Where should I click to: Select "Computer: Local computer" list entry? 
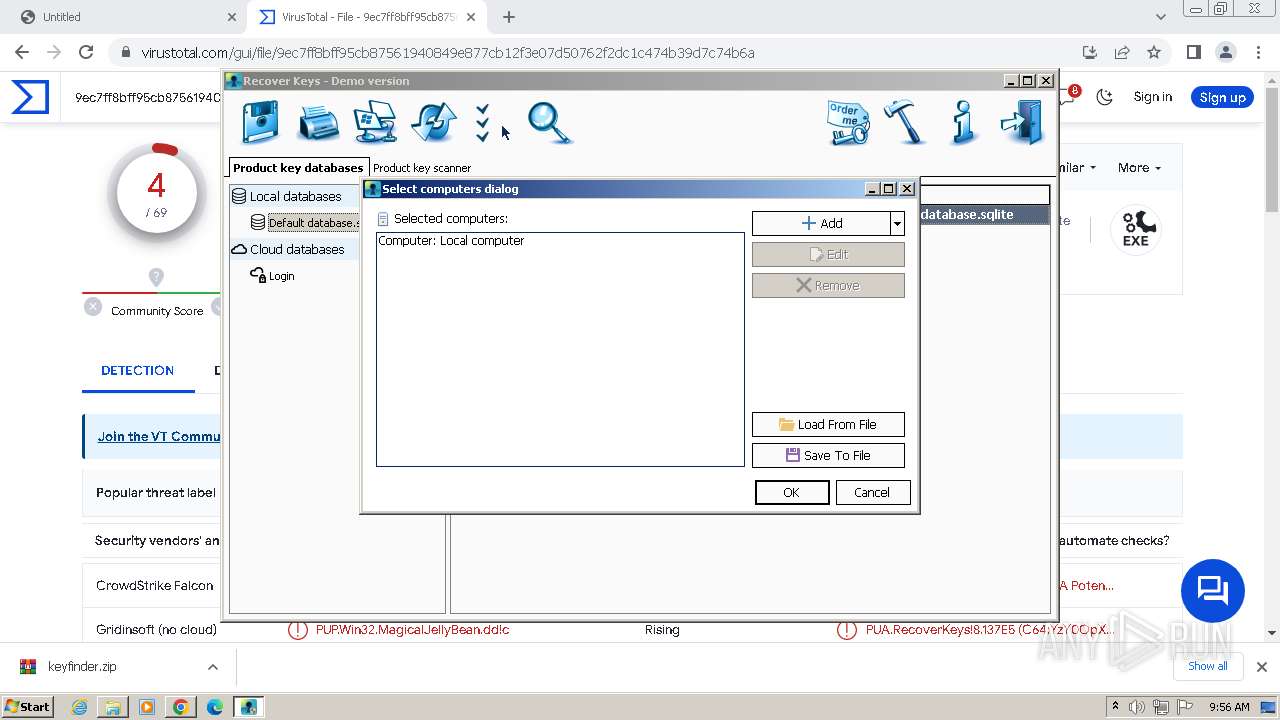[x=451, y=241]
